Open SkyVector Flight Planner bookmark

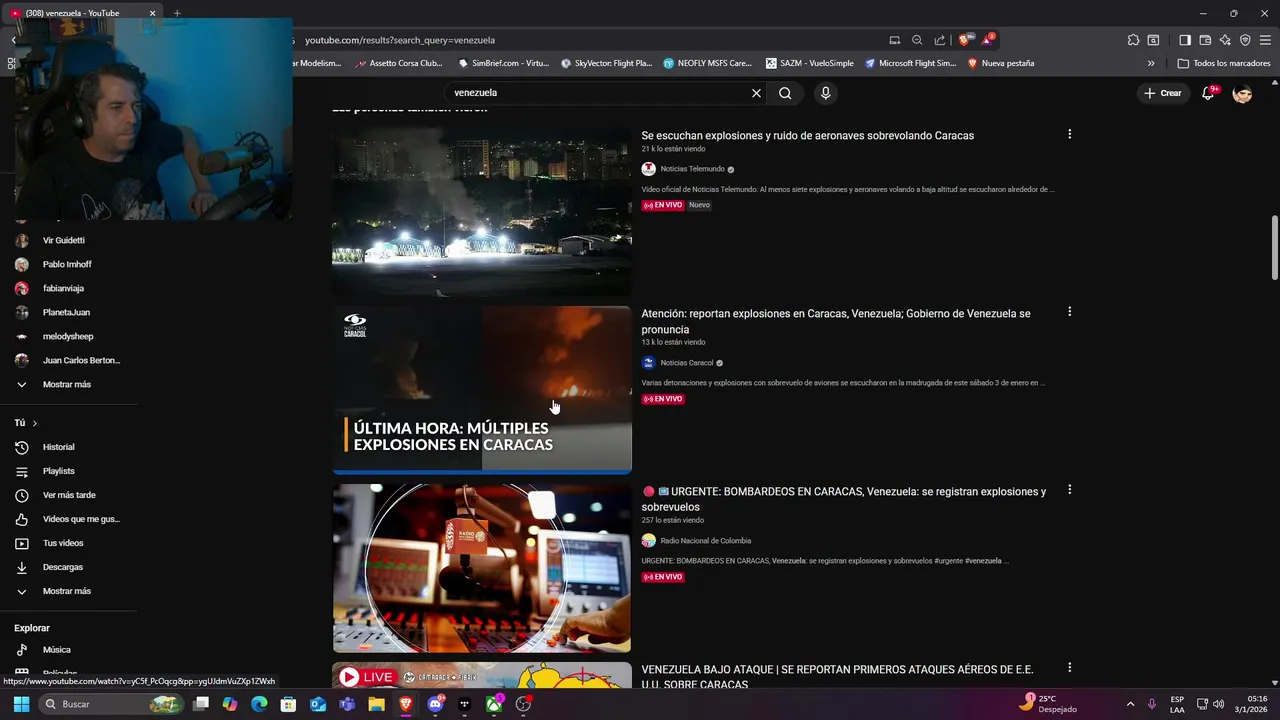coord(606,63)
